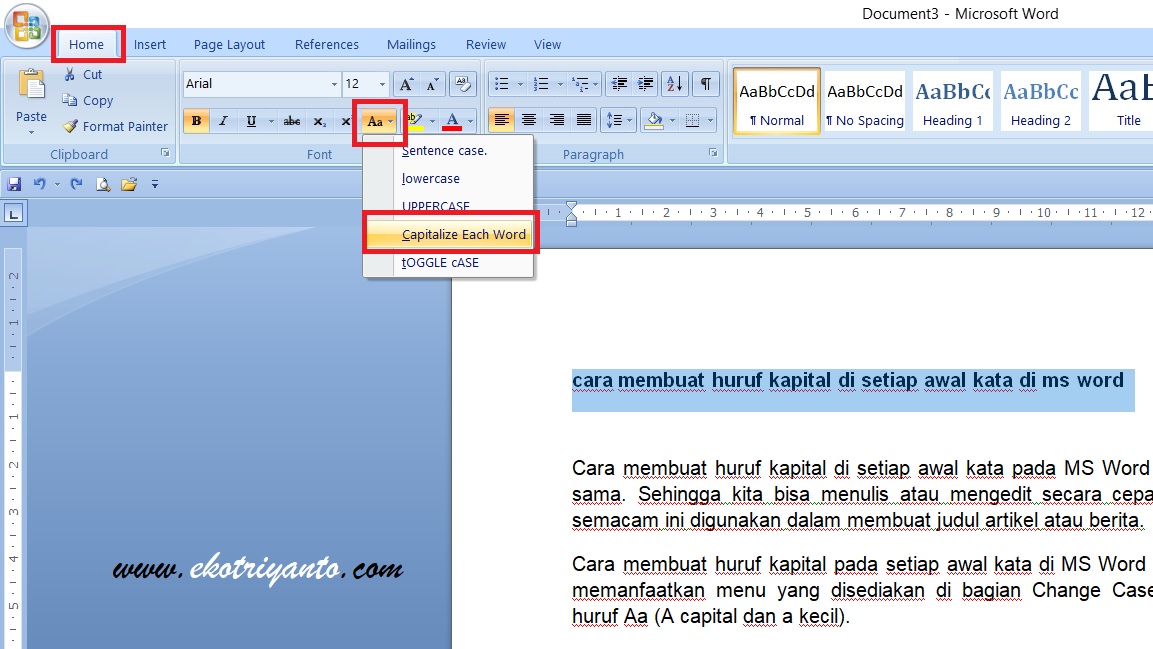The width and height of the screenshot is (1153, 649).
Task: Align the text to the right
Action: coord(557,120)
